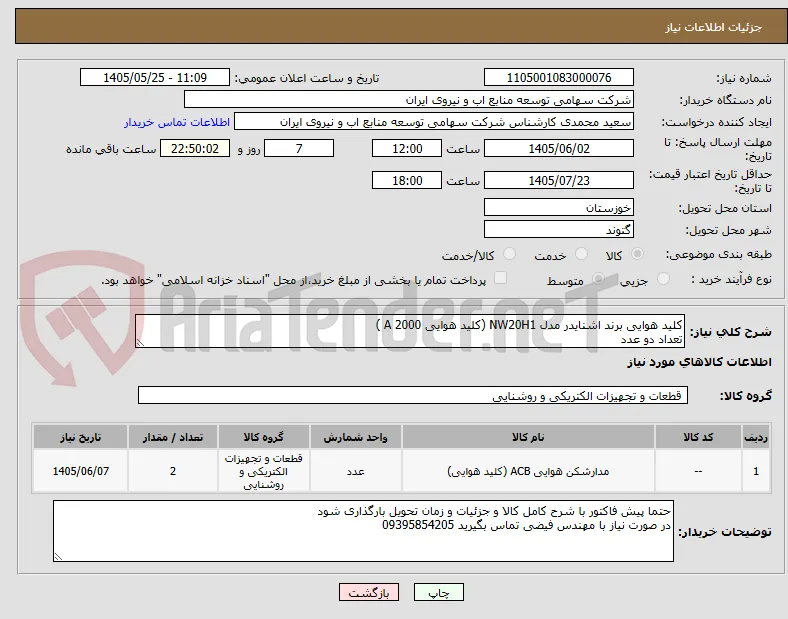This screenshot has width=788, height=619.
Task: Select the متوسط purchase type radio
Action: click(598, 279)
